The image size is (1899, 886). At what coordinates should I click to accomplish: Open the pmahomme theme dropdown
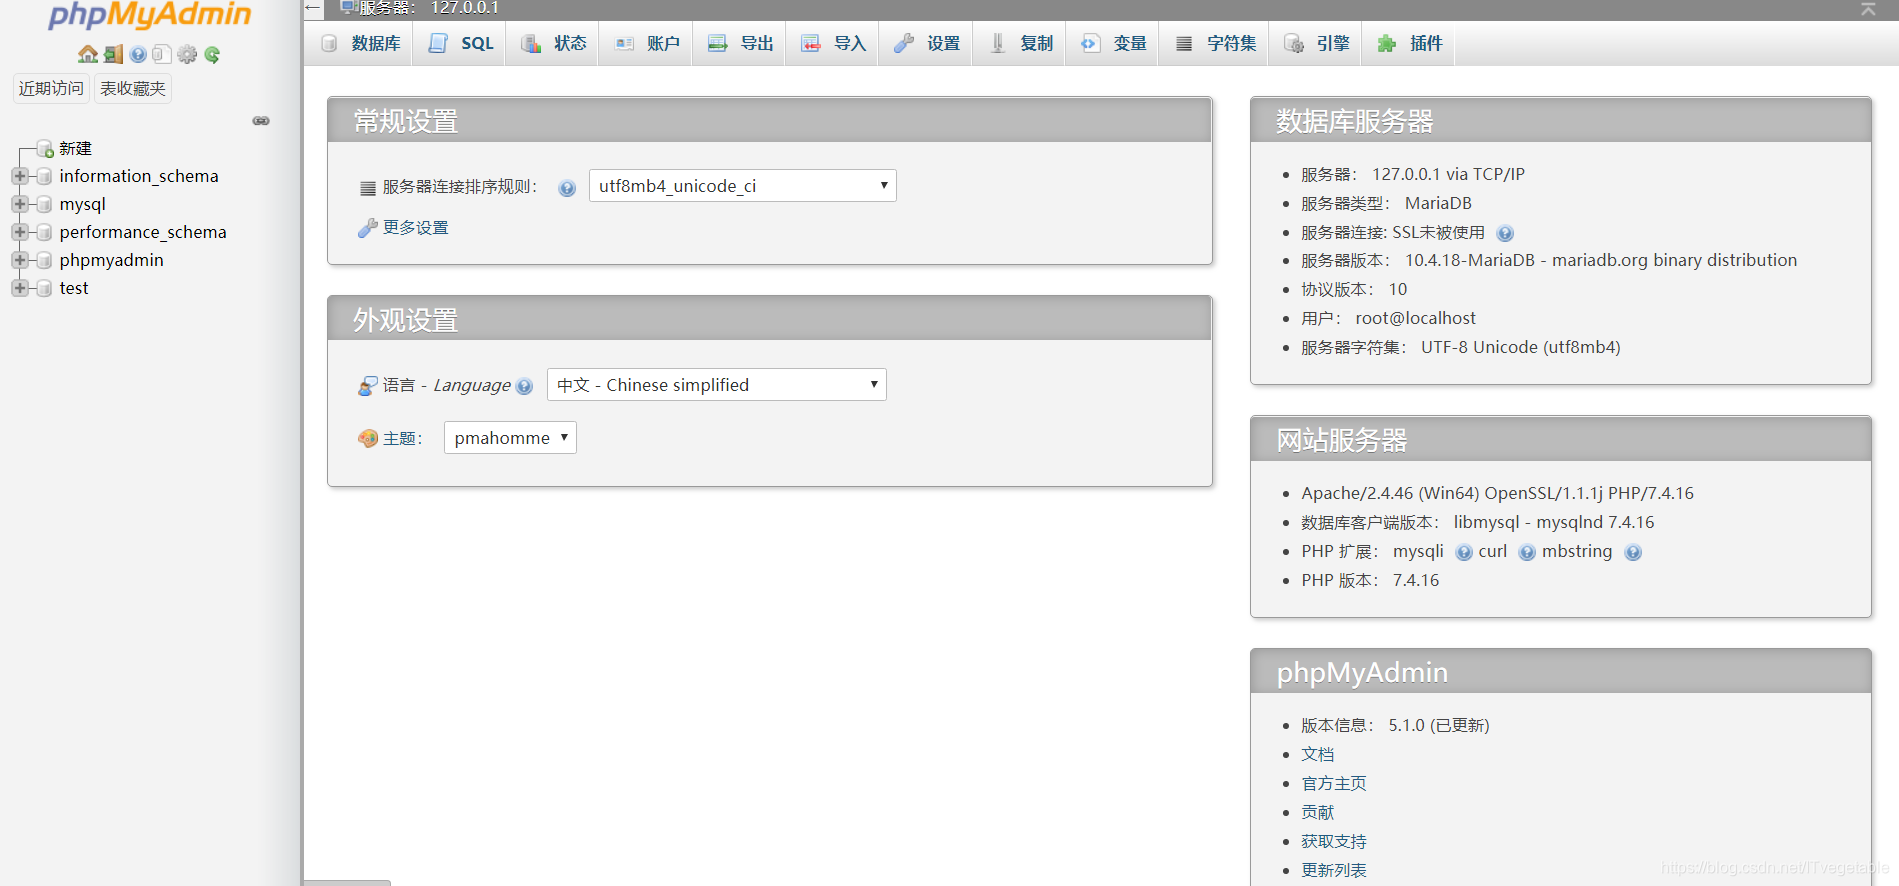[x=510, y=438]
